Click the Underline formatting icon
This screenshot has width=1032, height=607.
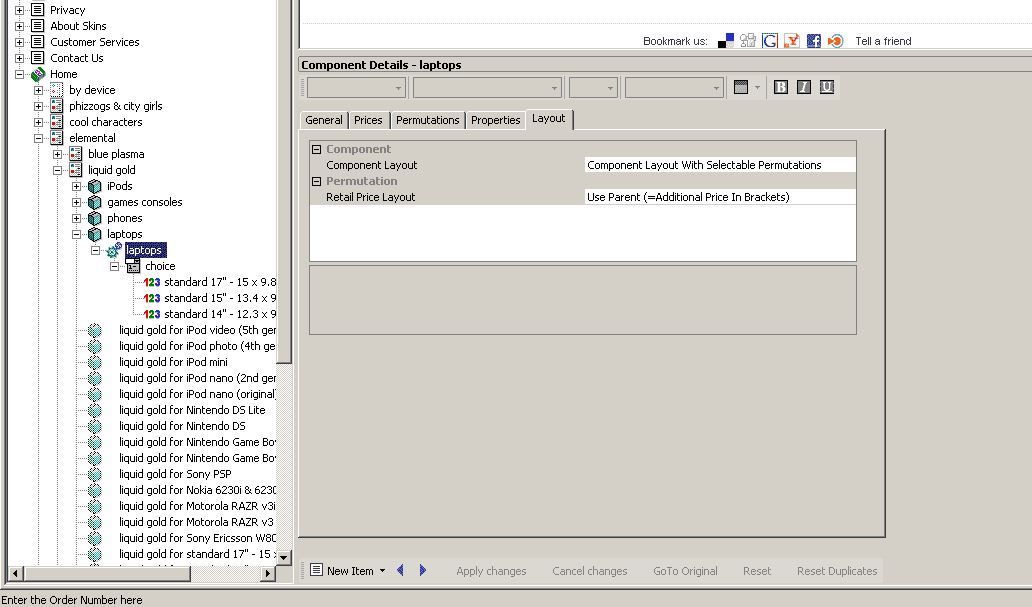[x=827, y=87]
